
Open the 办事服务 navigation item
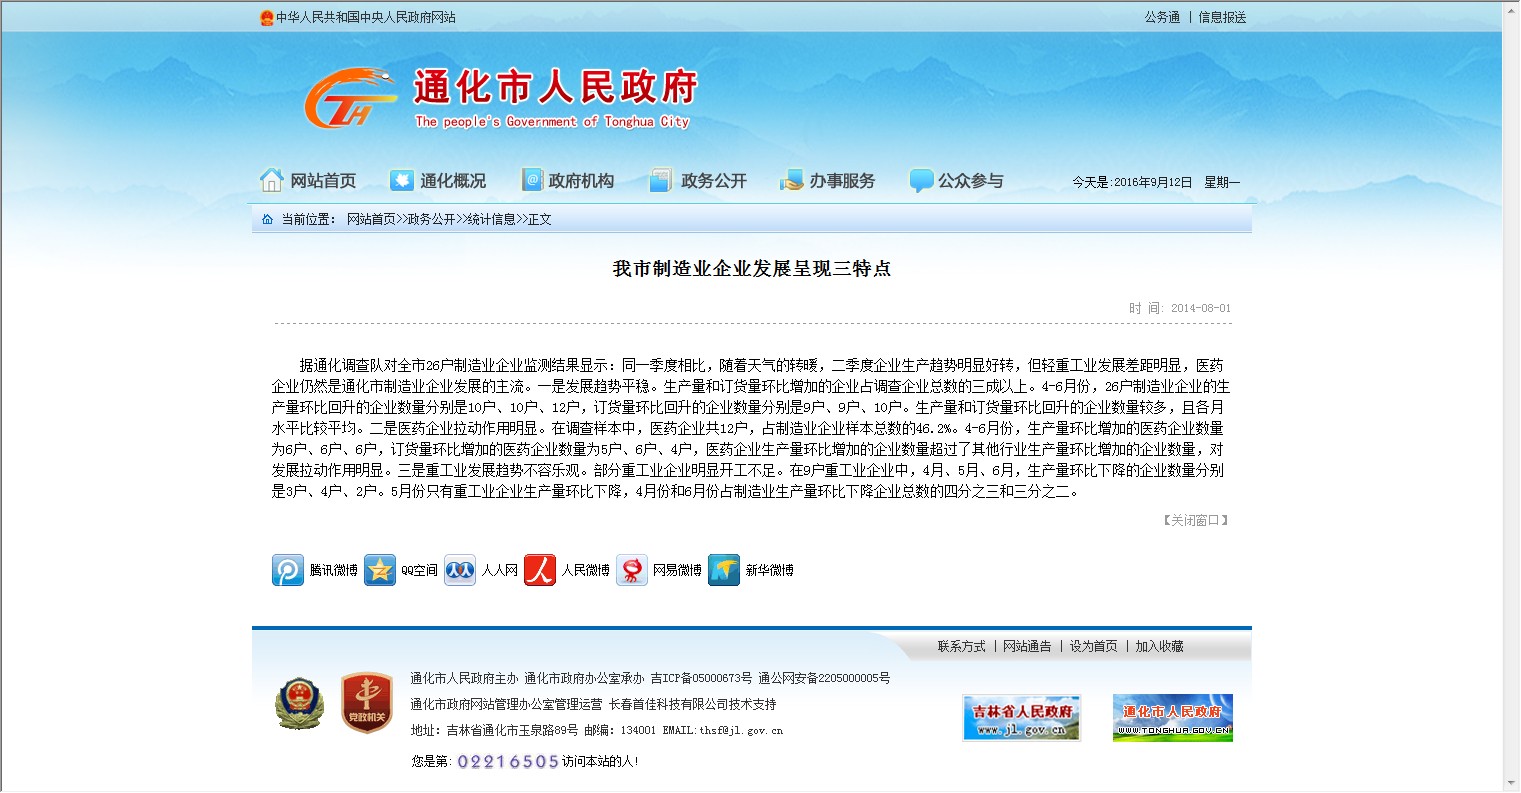[828, 181]
